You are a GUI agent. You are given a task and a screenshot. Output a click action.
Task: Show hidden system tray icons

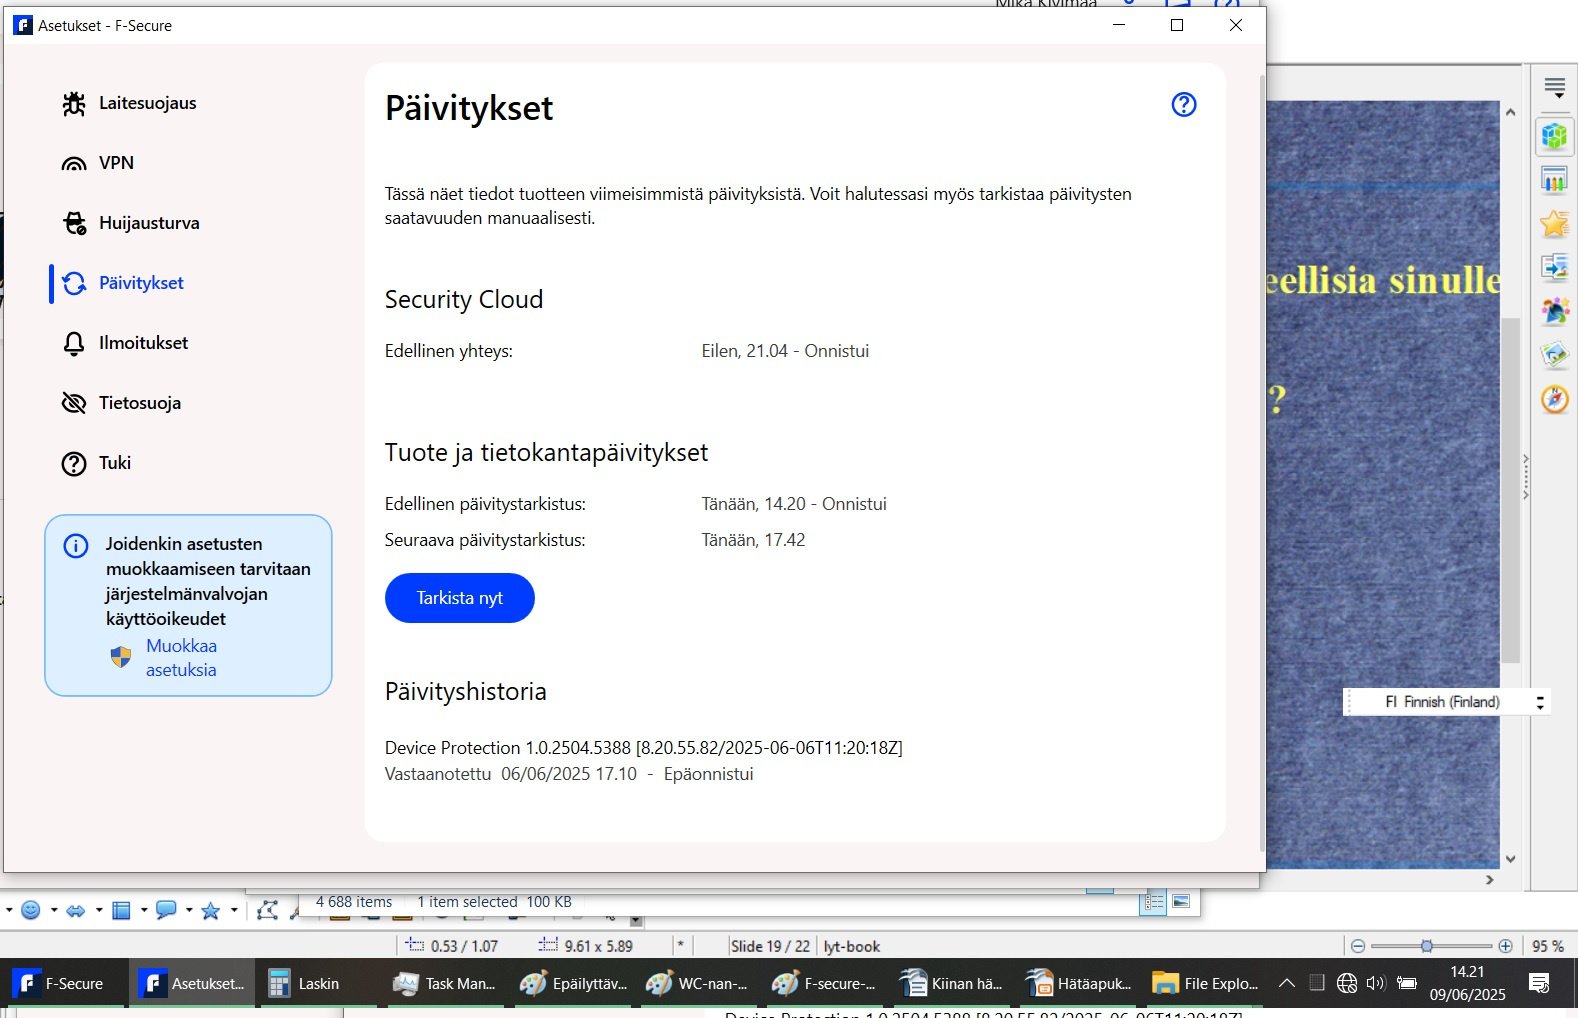[x=1287, y=983]
